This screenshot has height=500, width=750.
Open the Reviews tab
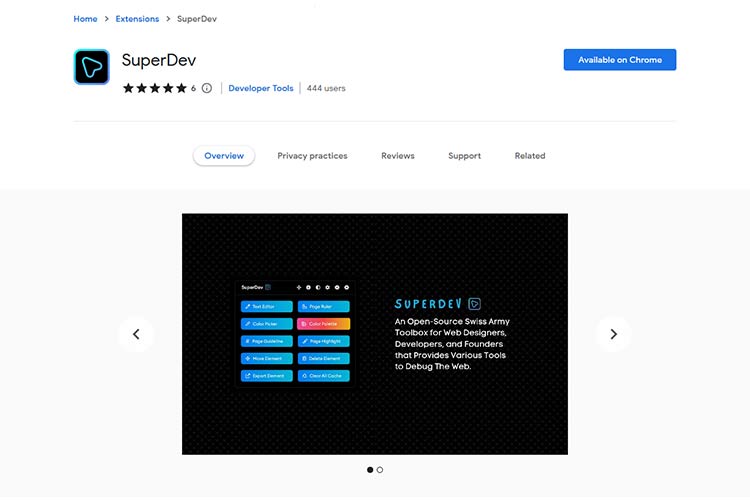398,156
